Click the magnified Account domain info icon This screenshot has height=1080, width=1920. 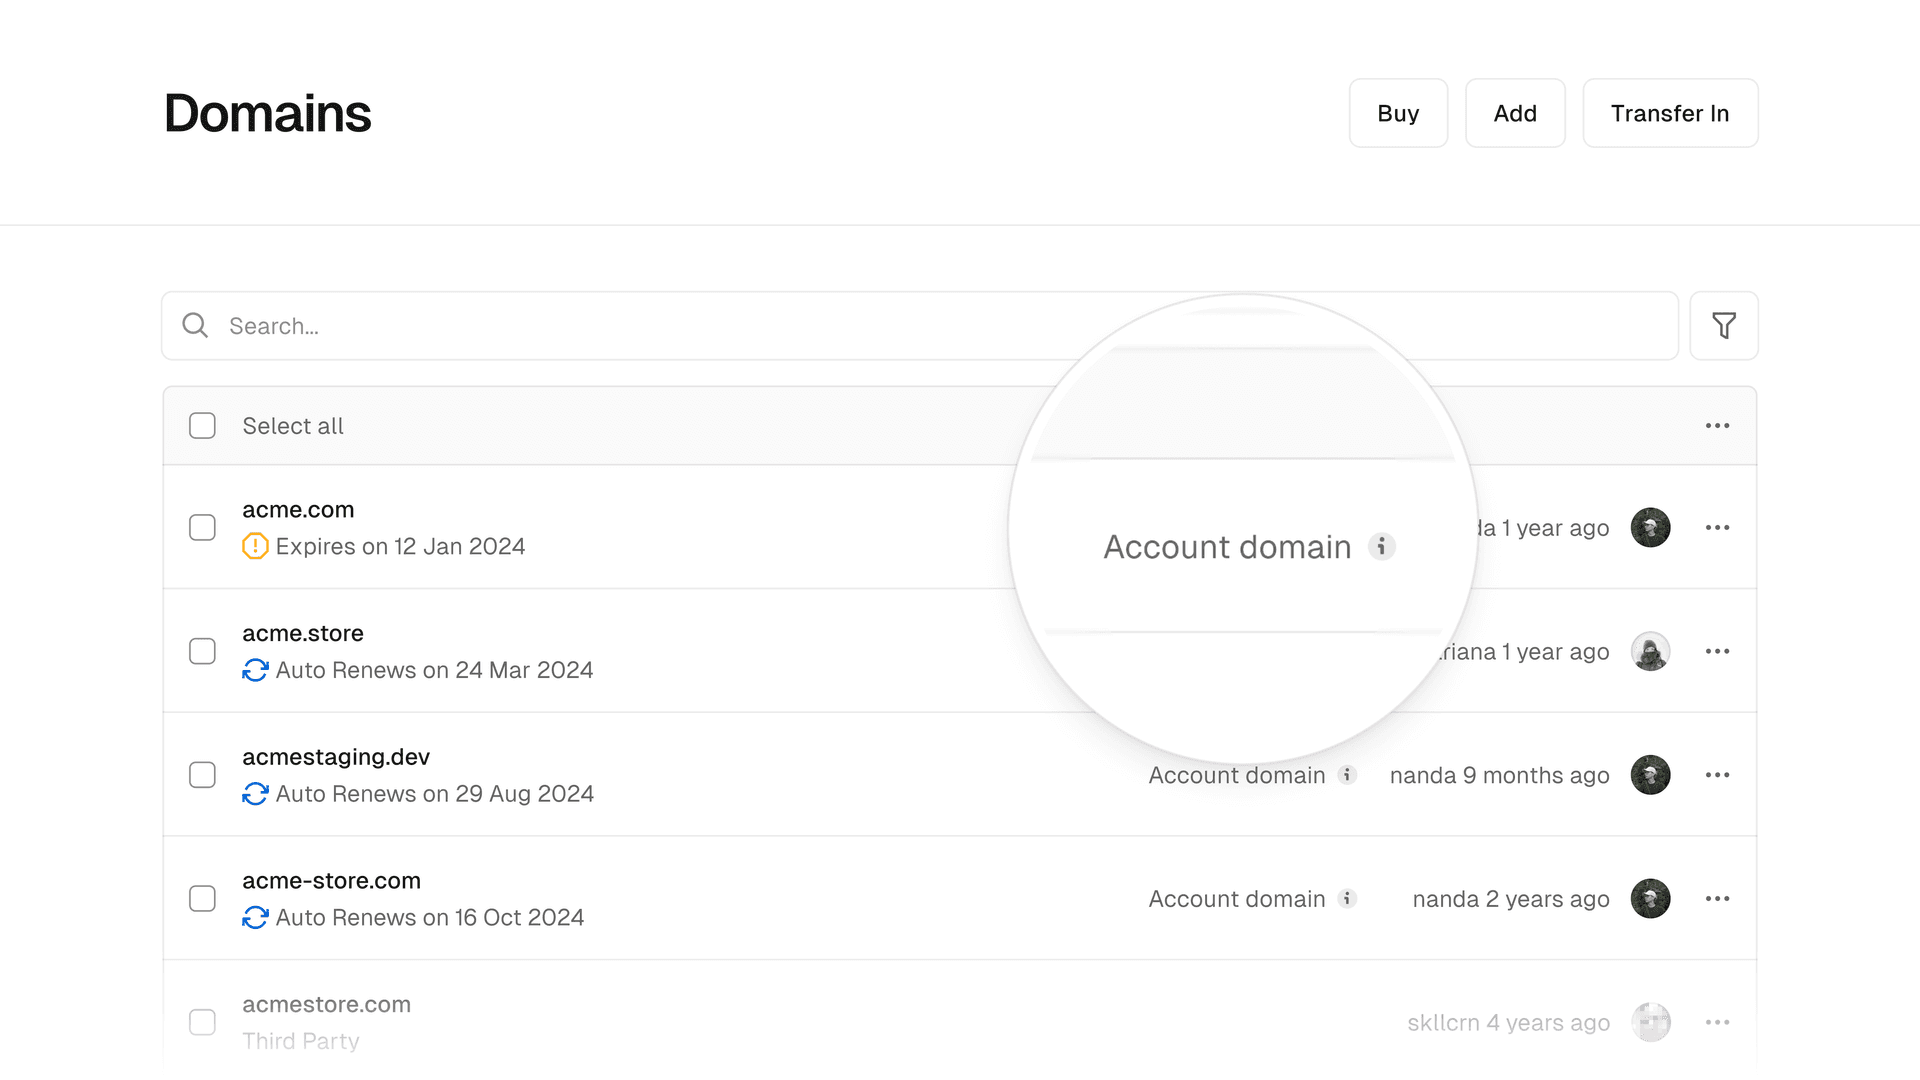coord(1381,547)
